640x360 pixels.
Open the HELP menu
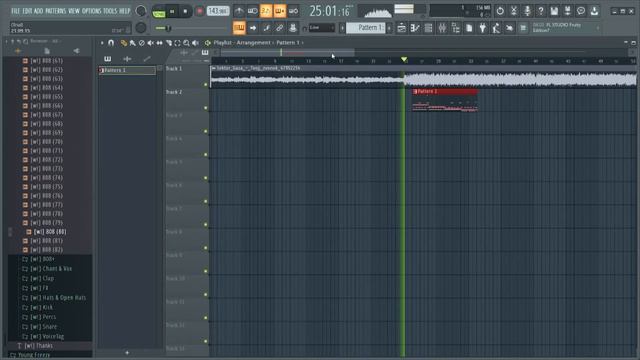click(x=124, y=11)
